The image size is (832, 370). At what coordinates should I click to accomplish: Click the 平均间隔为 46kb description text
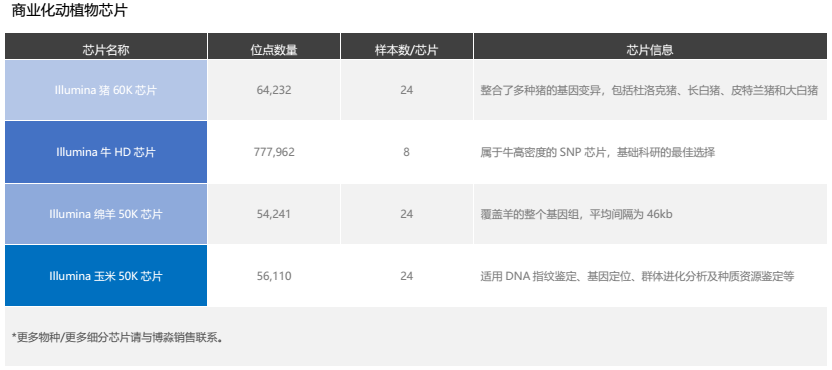(x=576, y=214)
